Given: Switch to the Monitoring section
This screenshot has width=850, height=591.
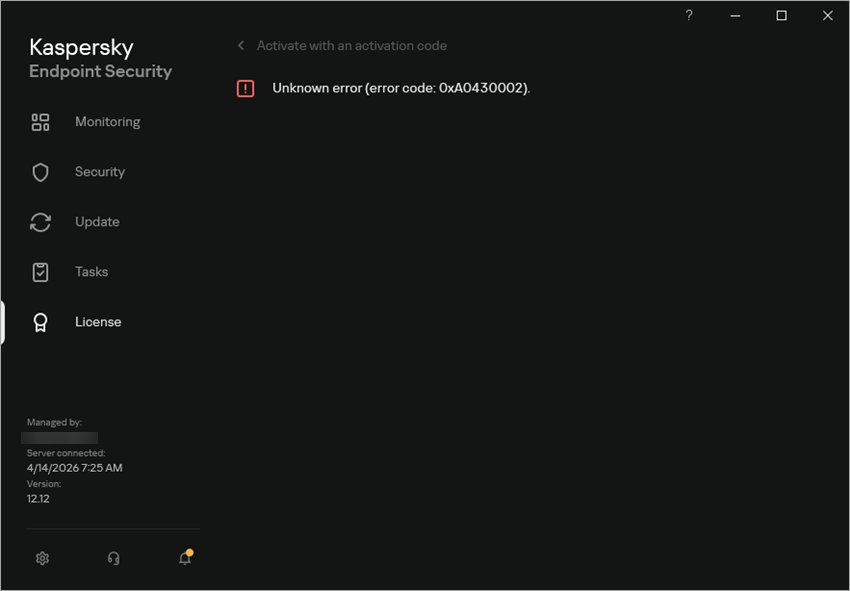Looking at the screenshot, I should click(x=107, y=122).
